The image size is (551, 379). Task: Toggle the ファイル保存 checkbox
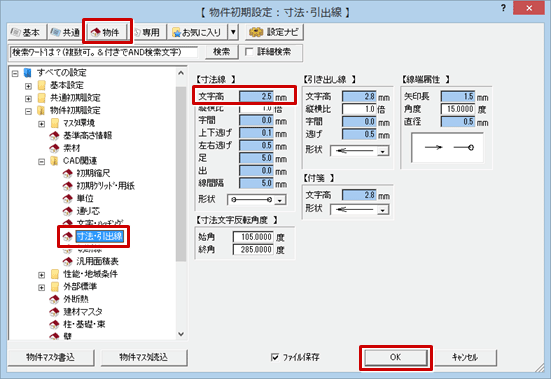click(x=275, y=357)
